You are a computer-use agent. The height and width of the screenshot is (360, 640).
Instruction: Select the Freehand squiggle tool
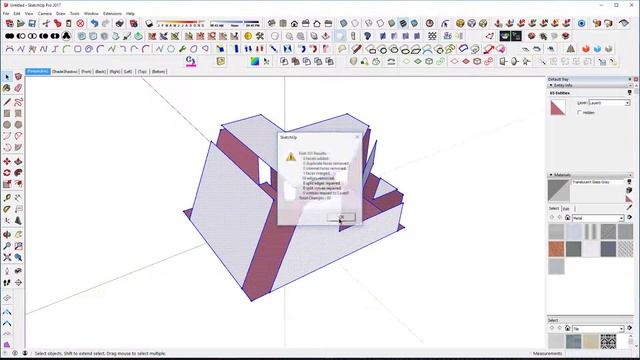(x=18, y=102)
